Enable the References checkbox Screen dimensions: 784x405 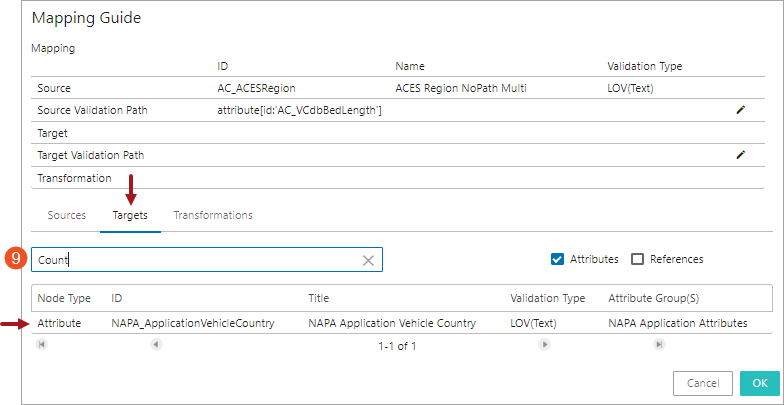(x=638, y=259)
